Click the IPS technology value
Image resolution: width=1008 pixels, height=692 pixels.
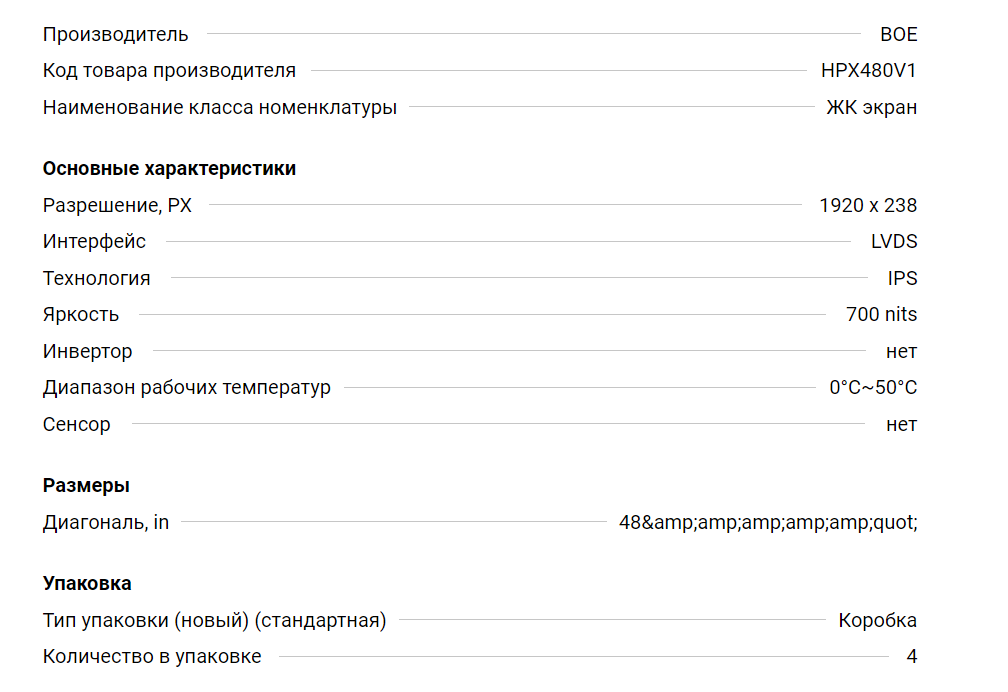(x=902, y=278)
